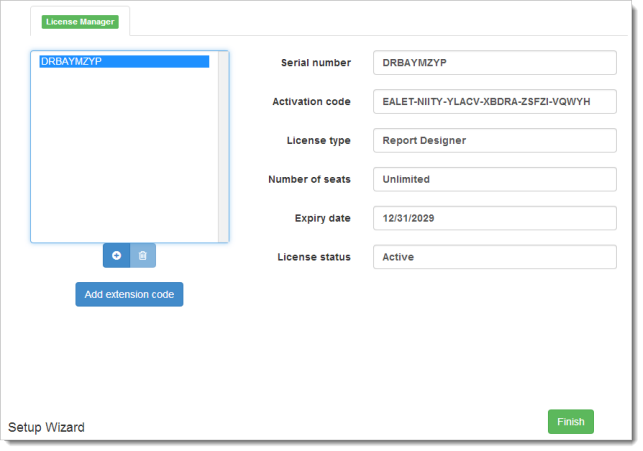Focus the Serial number input field
The height and width of the screenshot is (451, 643).
[x=494, y=63]
